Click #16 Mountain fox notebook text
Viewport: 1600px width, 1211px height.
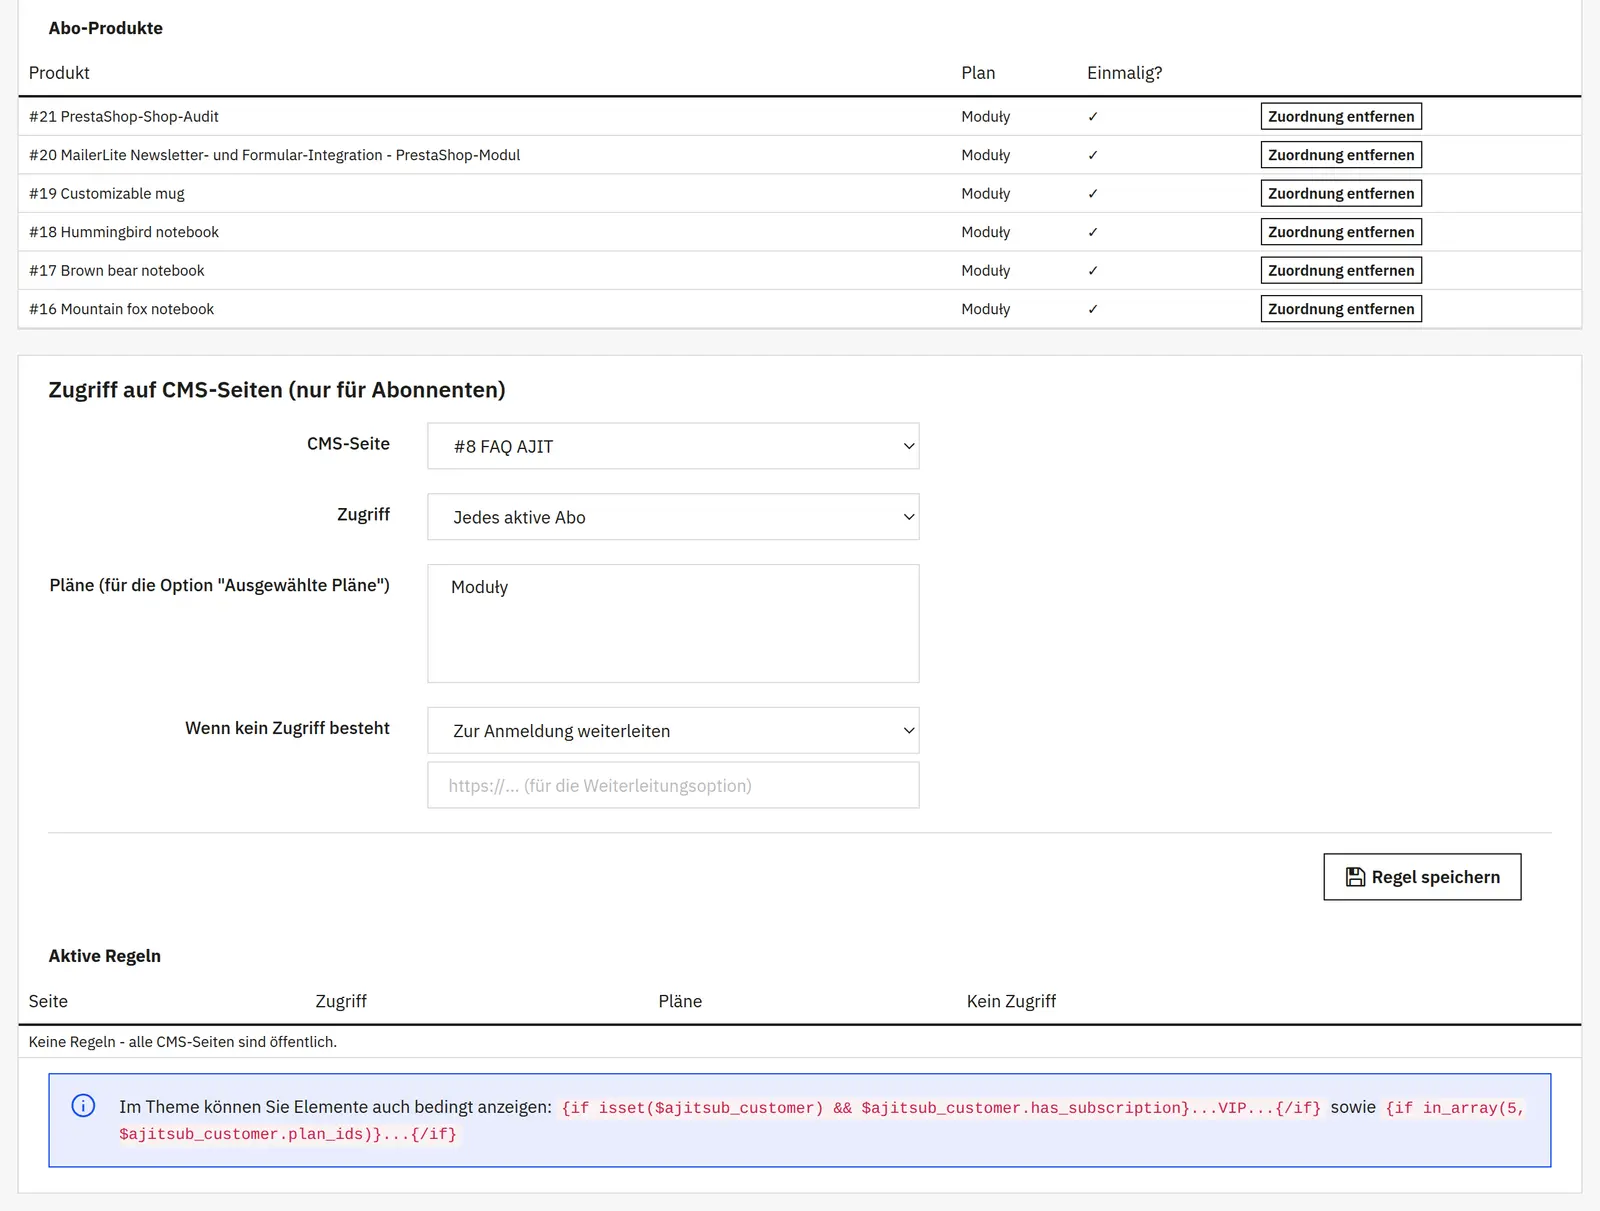click(x=122, y=309)
